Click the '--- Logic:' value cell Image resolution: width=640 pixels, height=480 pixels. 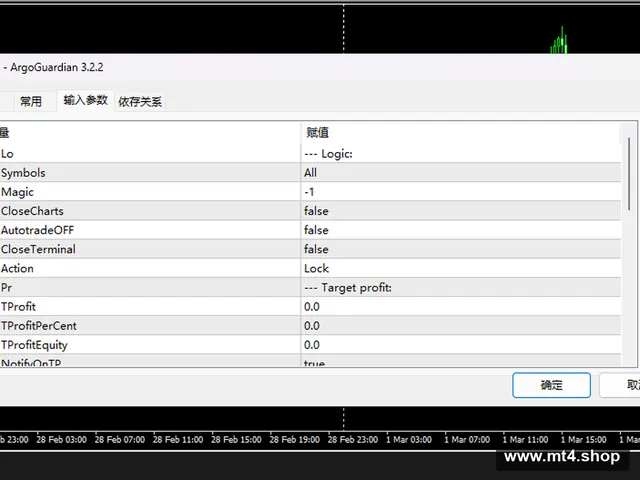(460, 153)
